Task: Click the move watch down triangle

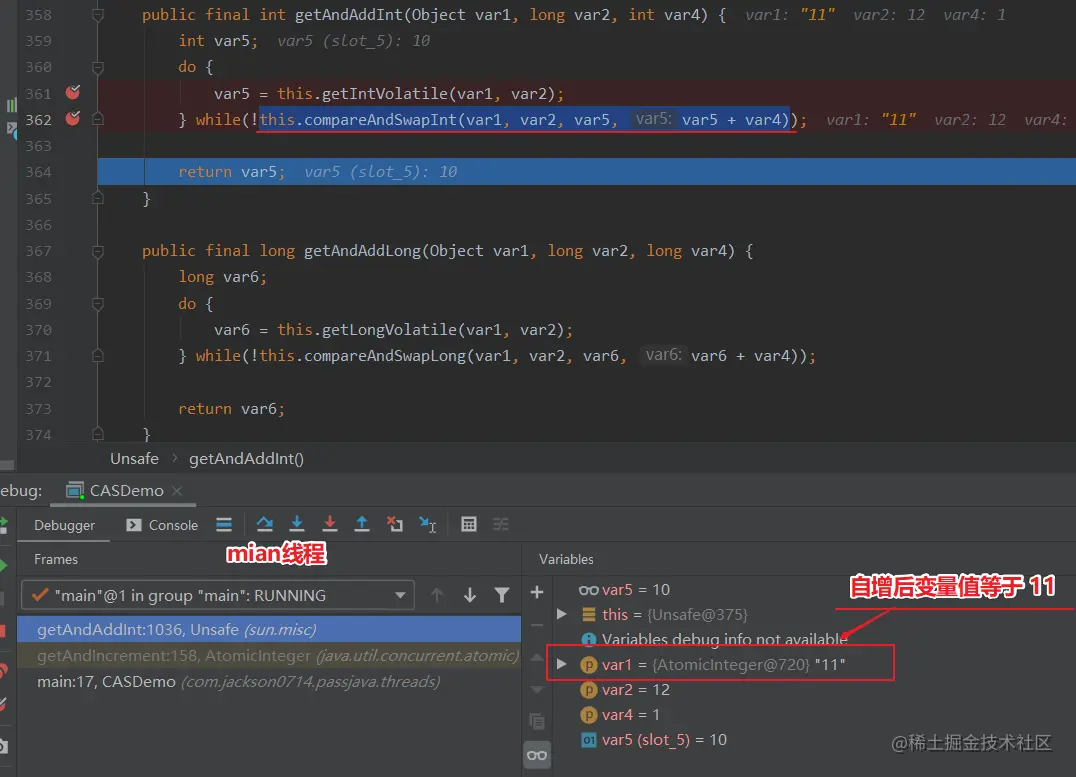Action: click(x=537, y=690)
